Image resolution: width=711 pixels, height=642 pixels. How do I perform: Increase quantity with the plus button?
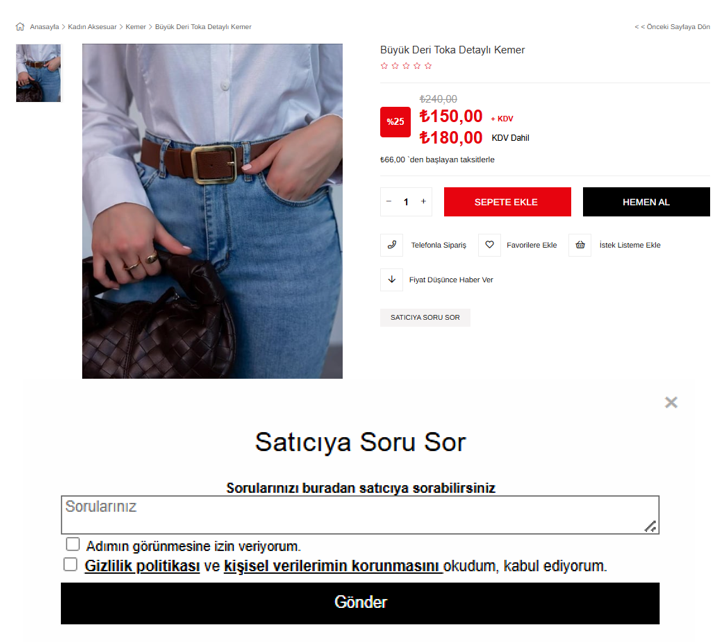pos(423,201)
